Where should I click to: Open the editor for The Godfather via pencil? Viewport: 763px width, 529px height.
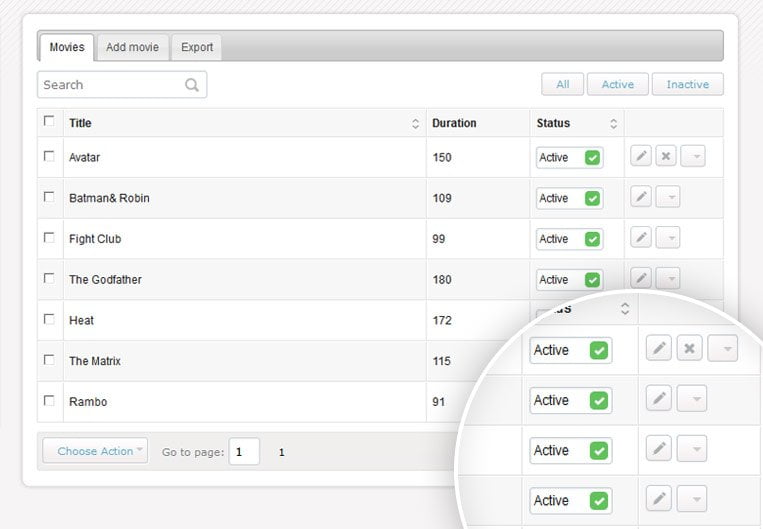pyautogui.click(x=641, y=278)
